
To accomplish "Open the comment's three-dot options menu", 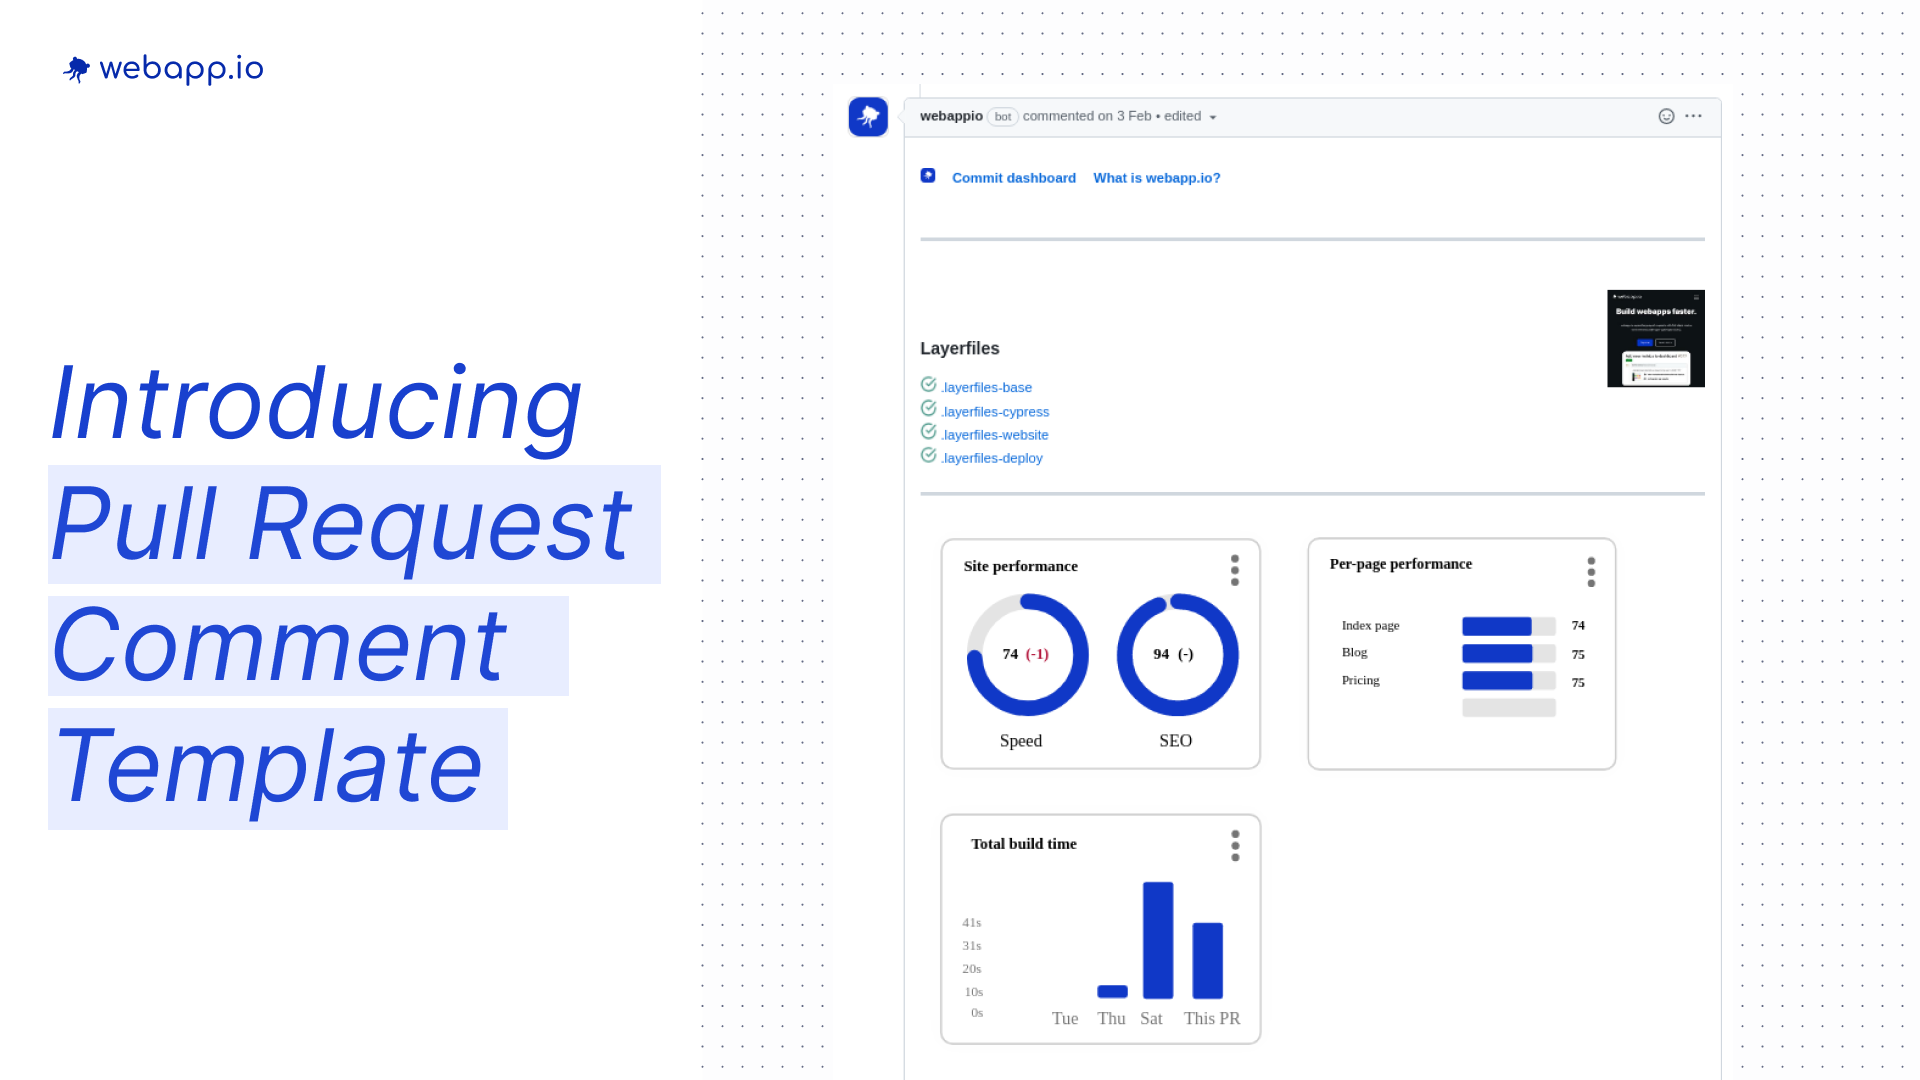I will click(x=1693, y=116).
